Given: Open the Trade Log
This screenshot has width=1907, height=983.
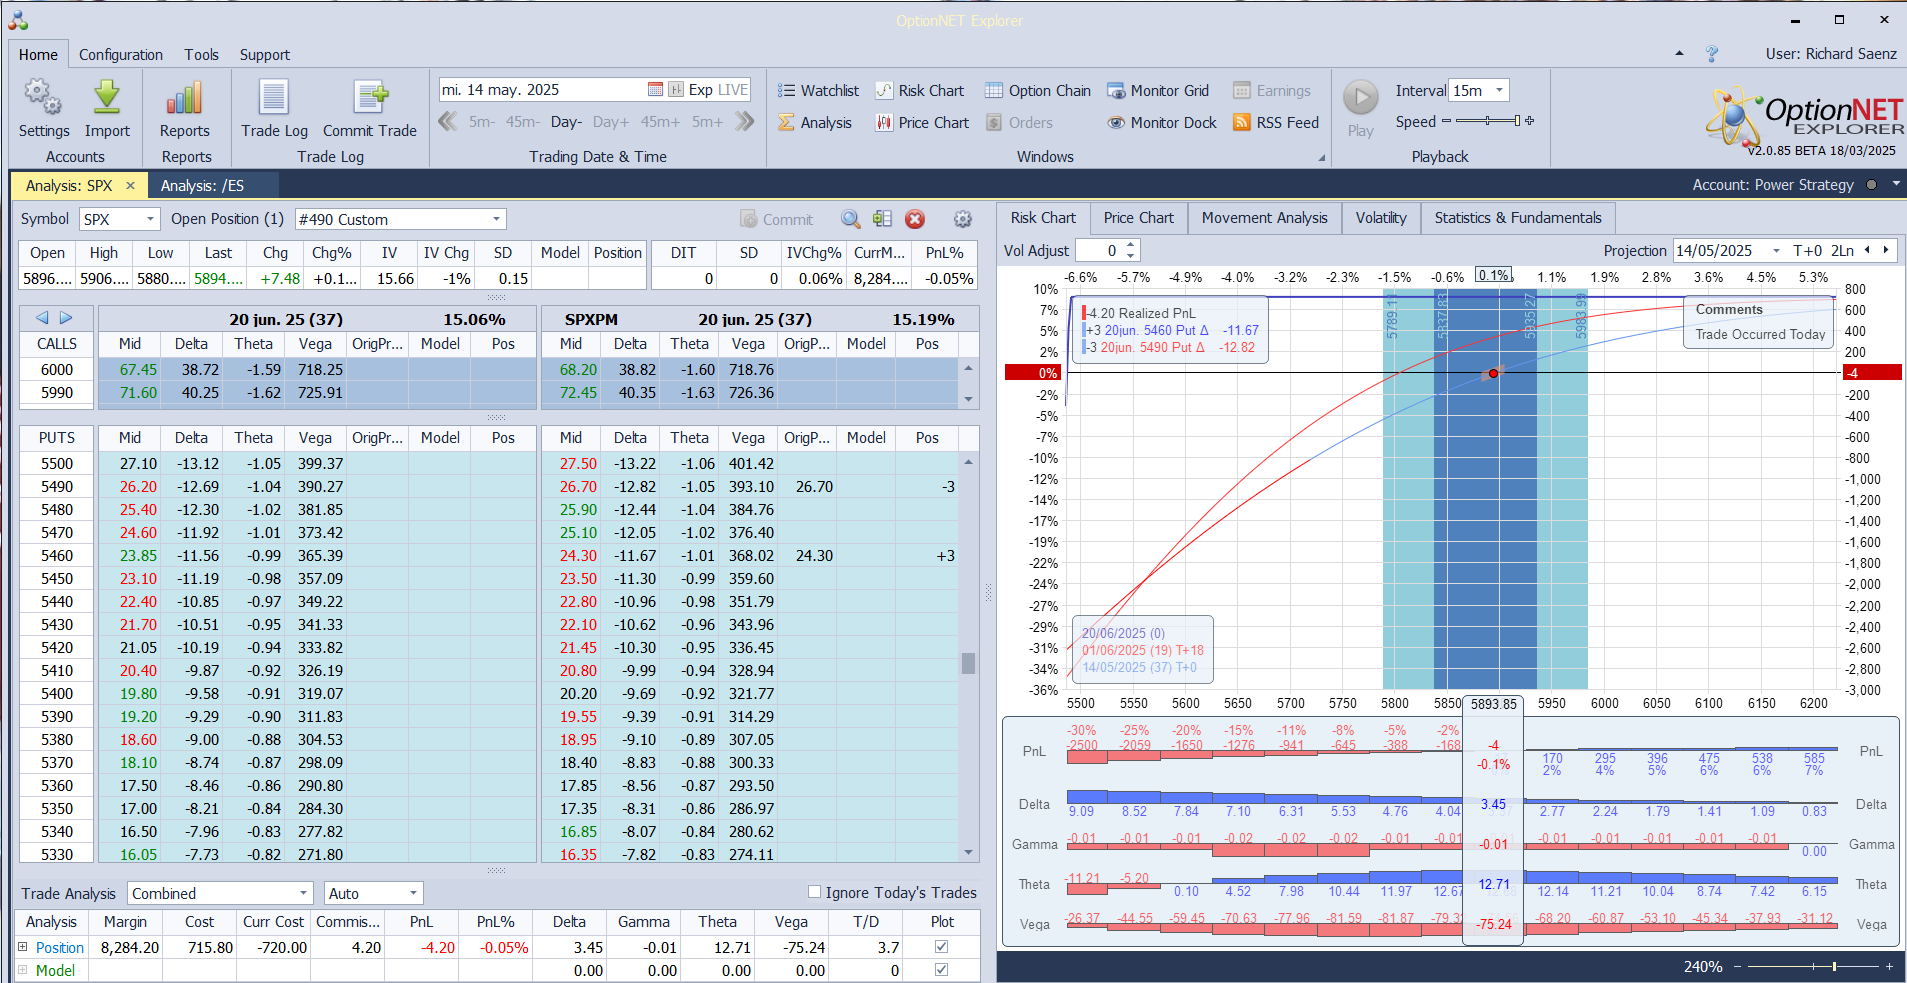Looking at the screenshot, I should tap(274, 110).
